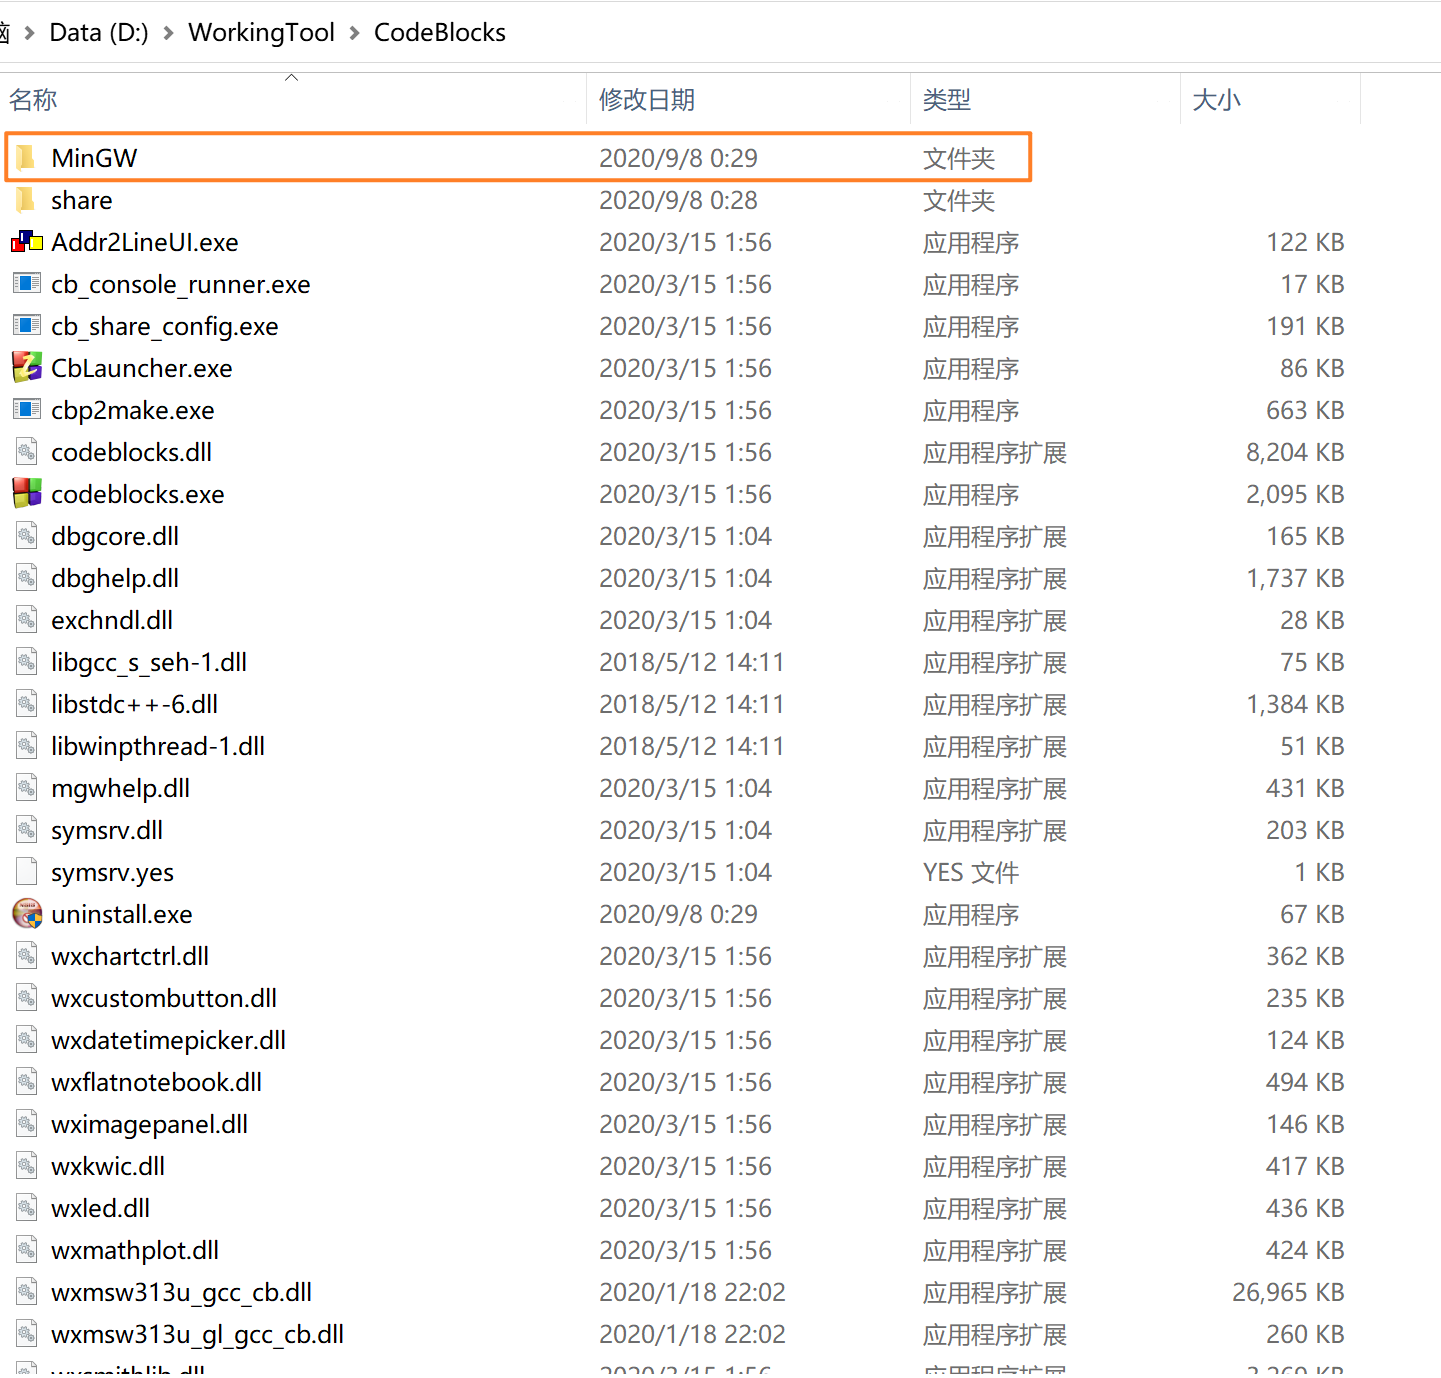Click the CbLauncher.exe icon
This screenshot has height=1378, width=1441.
tap(26, 367)
